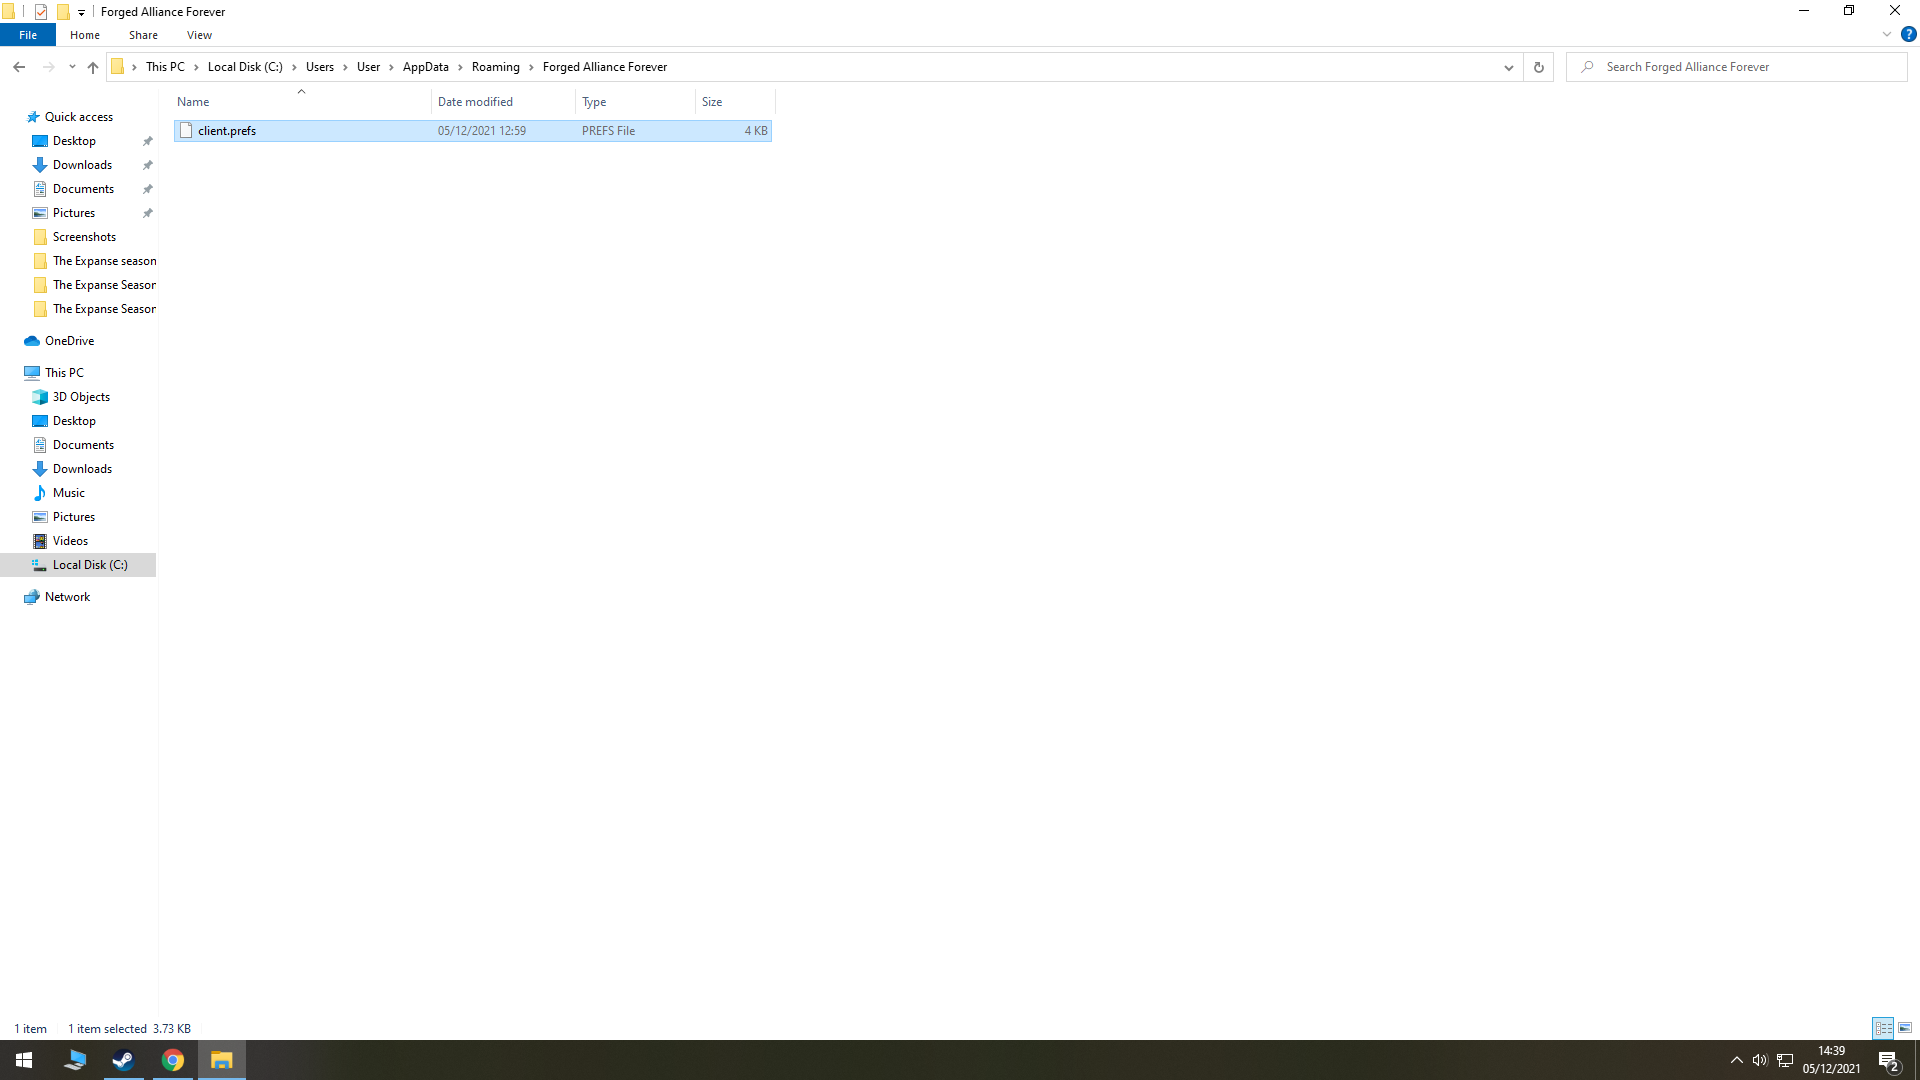Image resolution: width=1920 pixels, height=1080 pixels.
Task: Open pinned Downloads under Quick access
Action: 82,165
